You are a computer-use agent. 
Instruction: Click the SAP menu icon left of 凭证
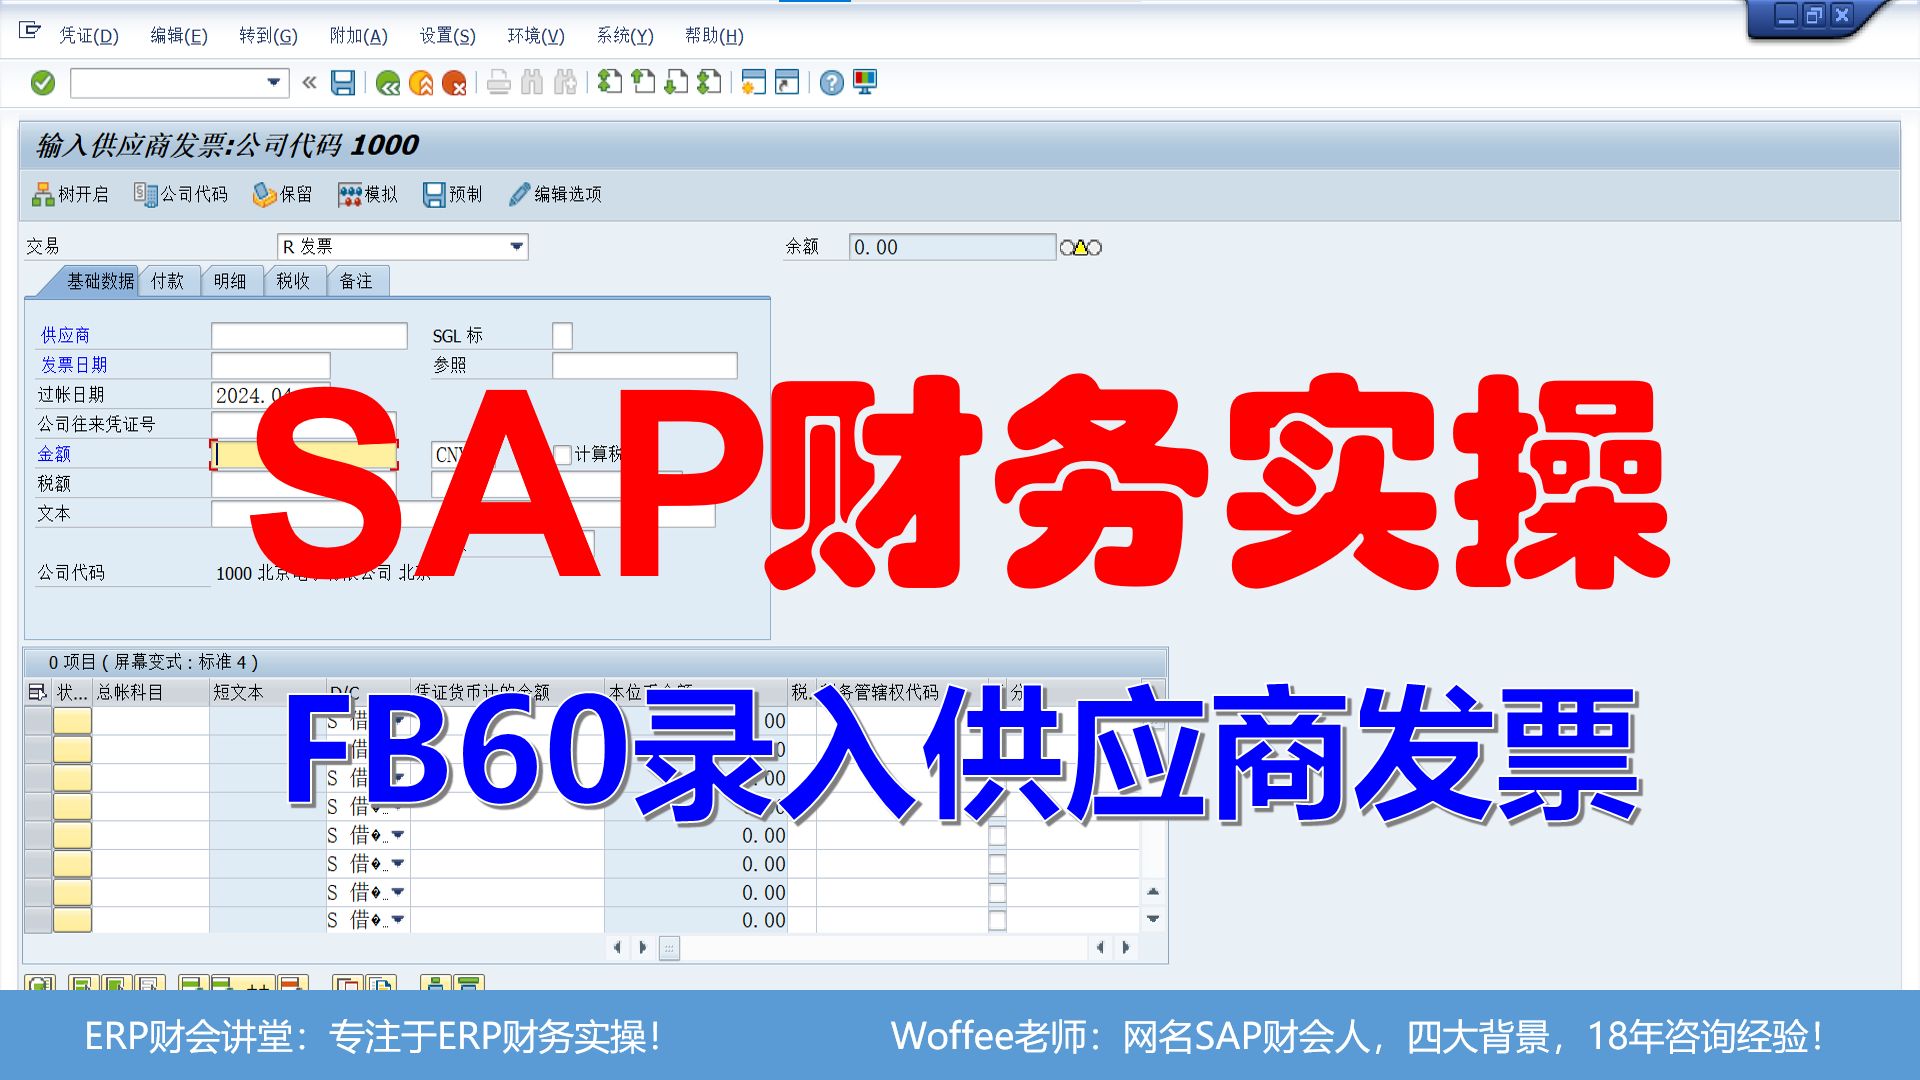[30, 31]
